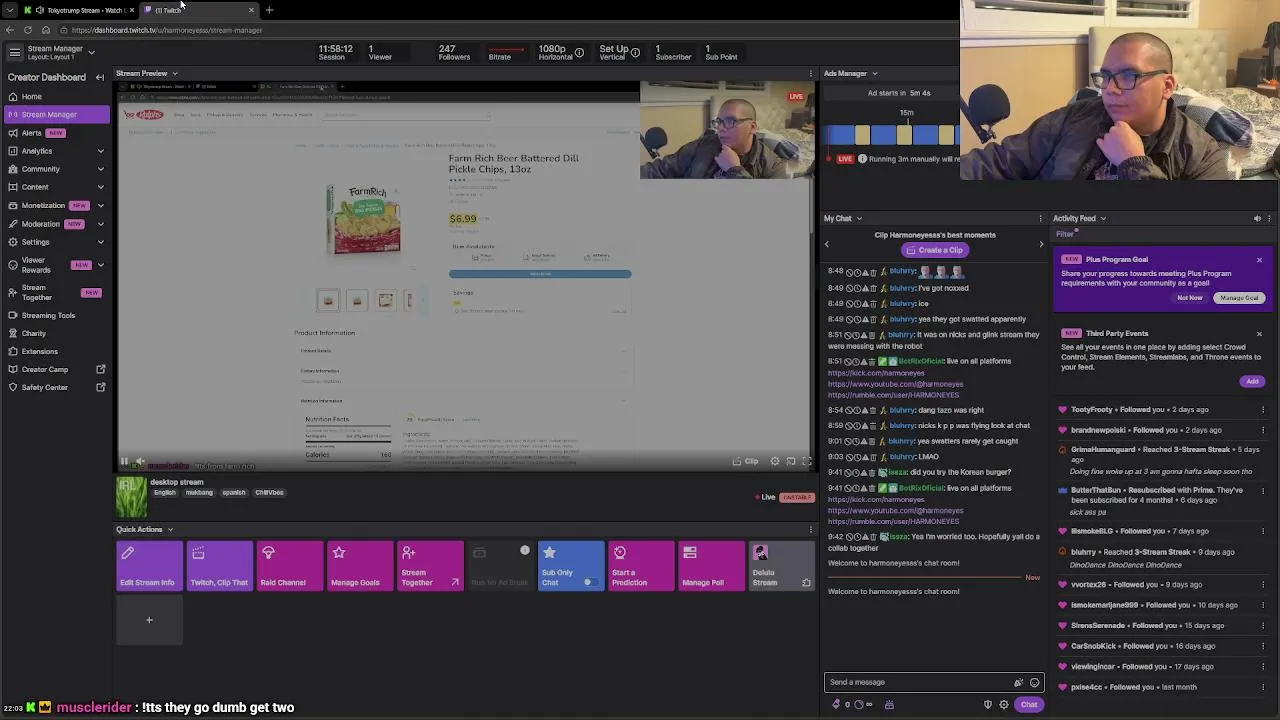Viewport: 1280px width, 720px height.
Task: Select Stream Manager in the sidebar
Action: pyautogui.click(x=55, y=114)
